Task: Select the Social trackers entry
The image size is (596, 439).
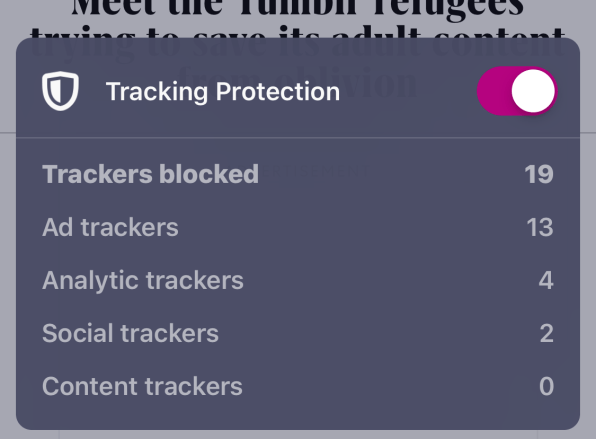Action: 298,333
